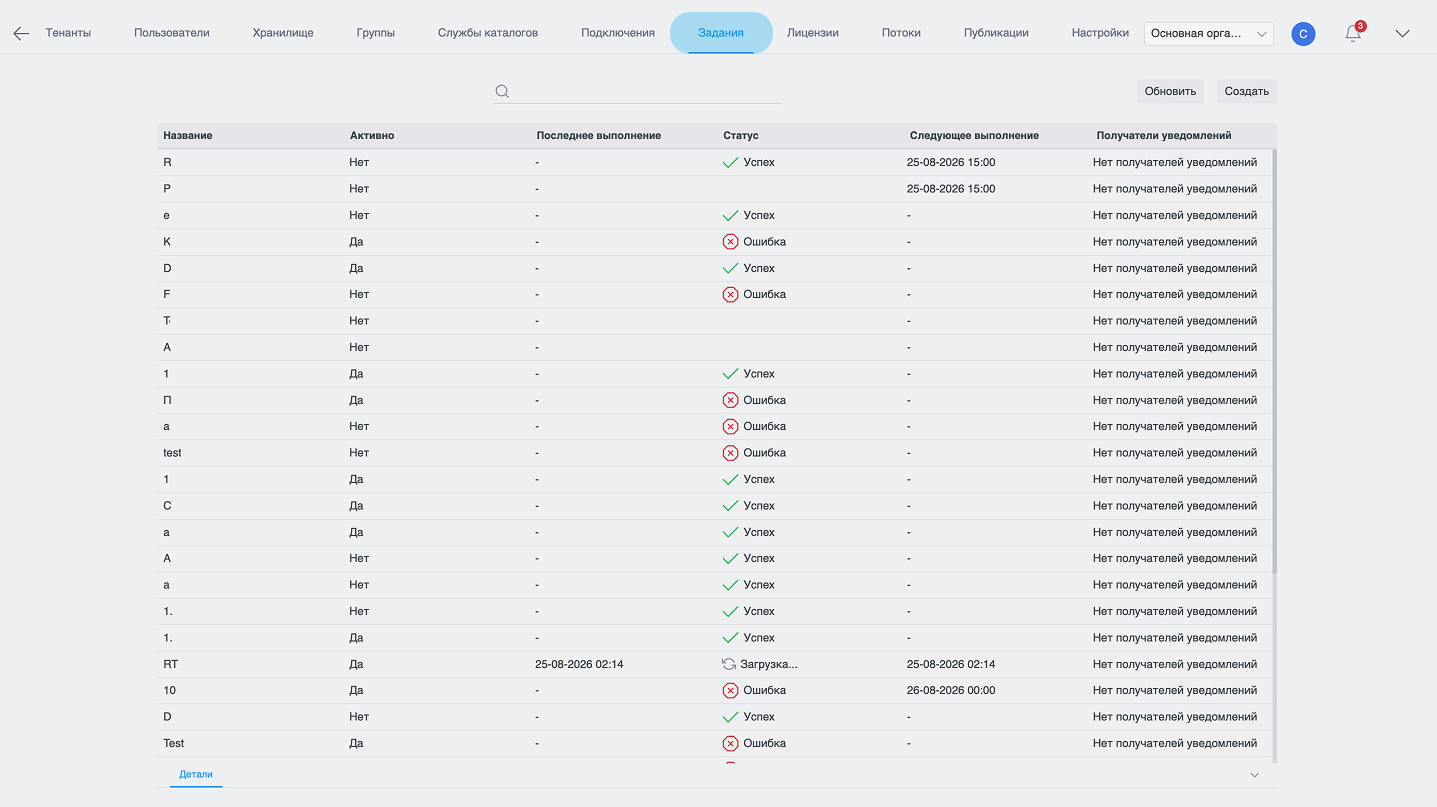Viewport: 1437px width, 807px height.
Task: Click the error icon in row K
Action: (730, 242)
